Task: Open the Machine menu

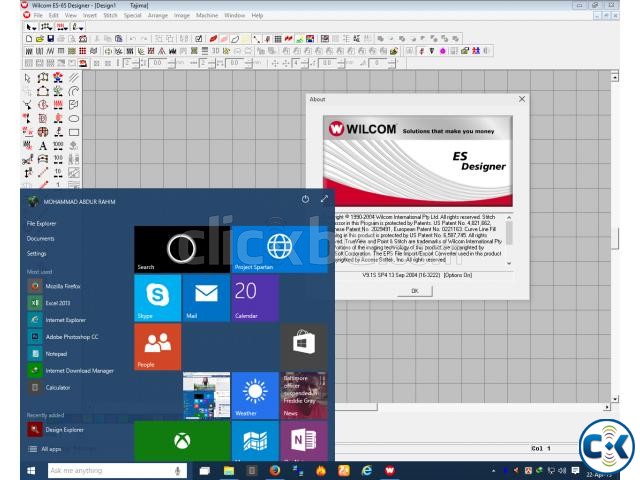Action: (x=206, y=16)
